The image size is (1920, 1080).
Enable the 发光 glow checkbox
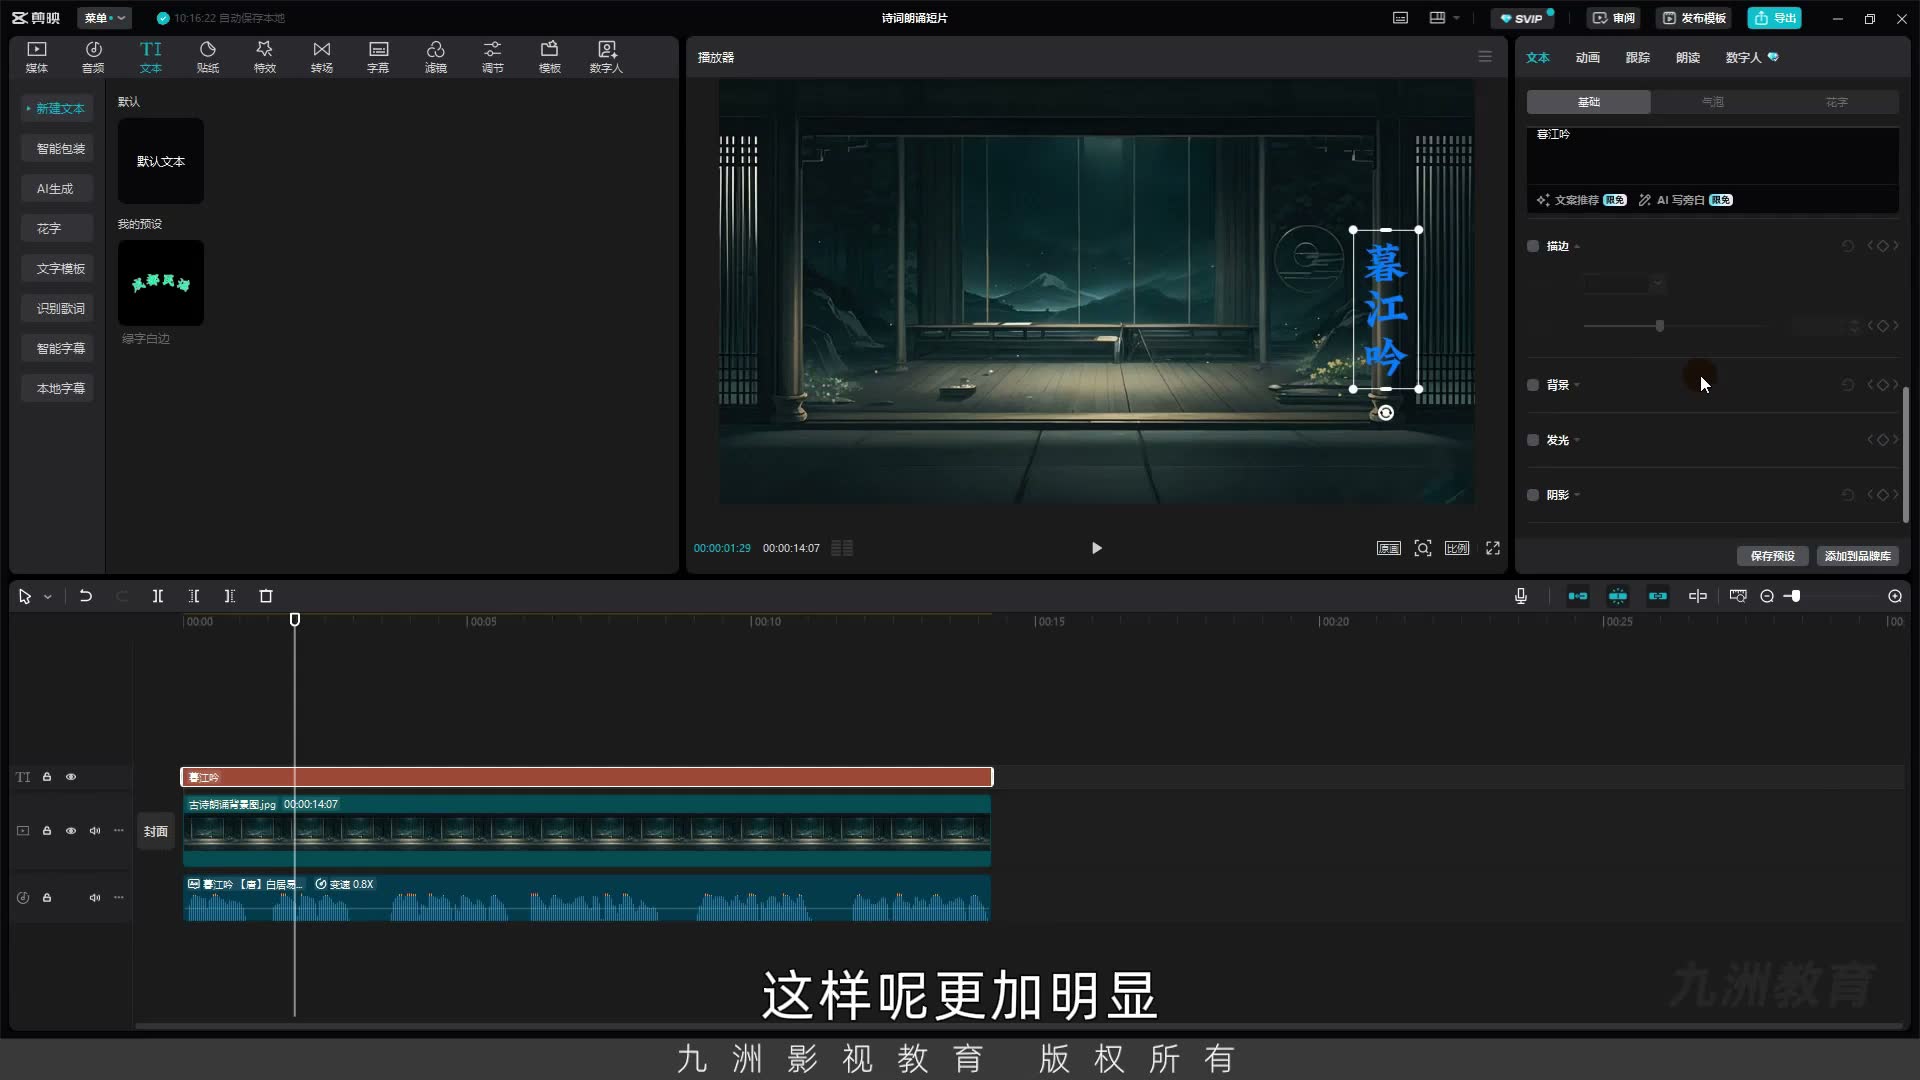(x=1533, y=440)
